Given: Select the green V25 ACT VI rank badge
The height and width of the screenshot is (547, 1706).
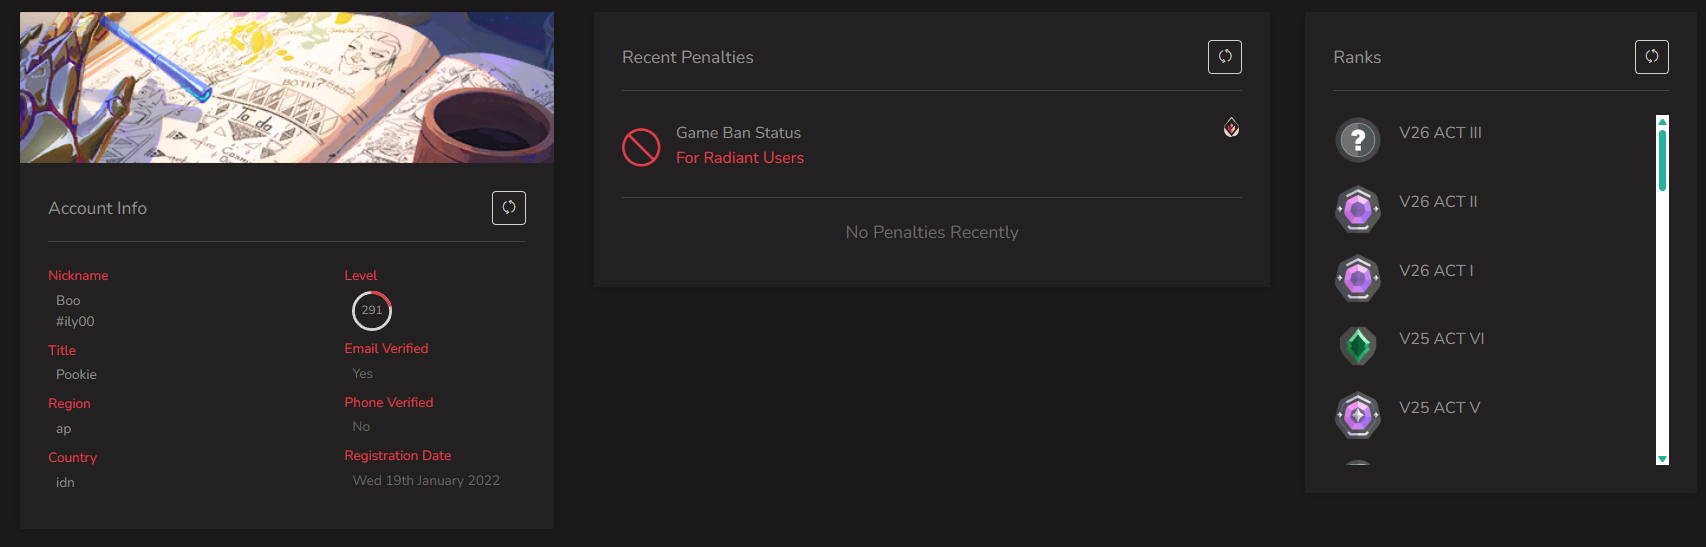Looking at the screenshot, I should (1358, 346).
